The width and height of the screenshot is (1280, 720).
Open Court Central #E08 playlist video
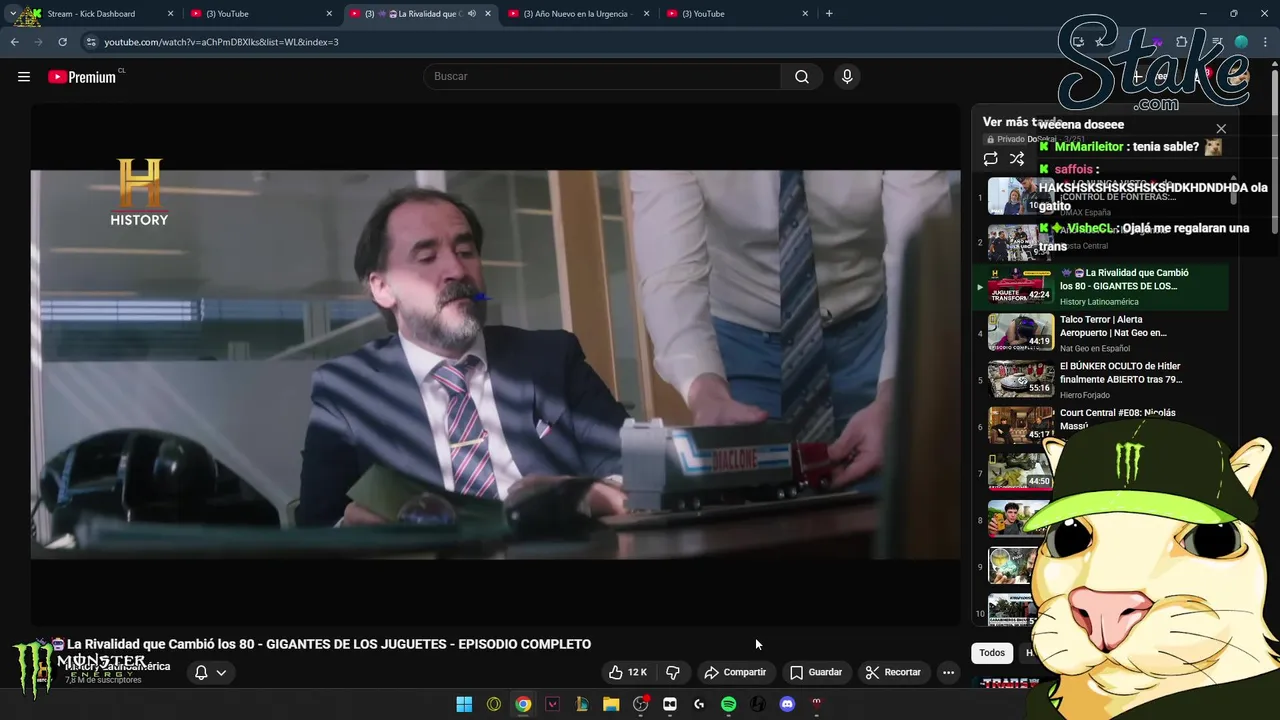[x=1101, y=427]
